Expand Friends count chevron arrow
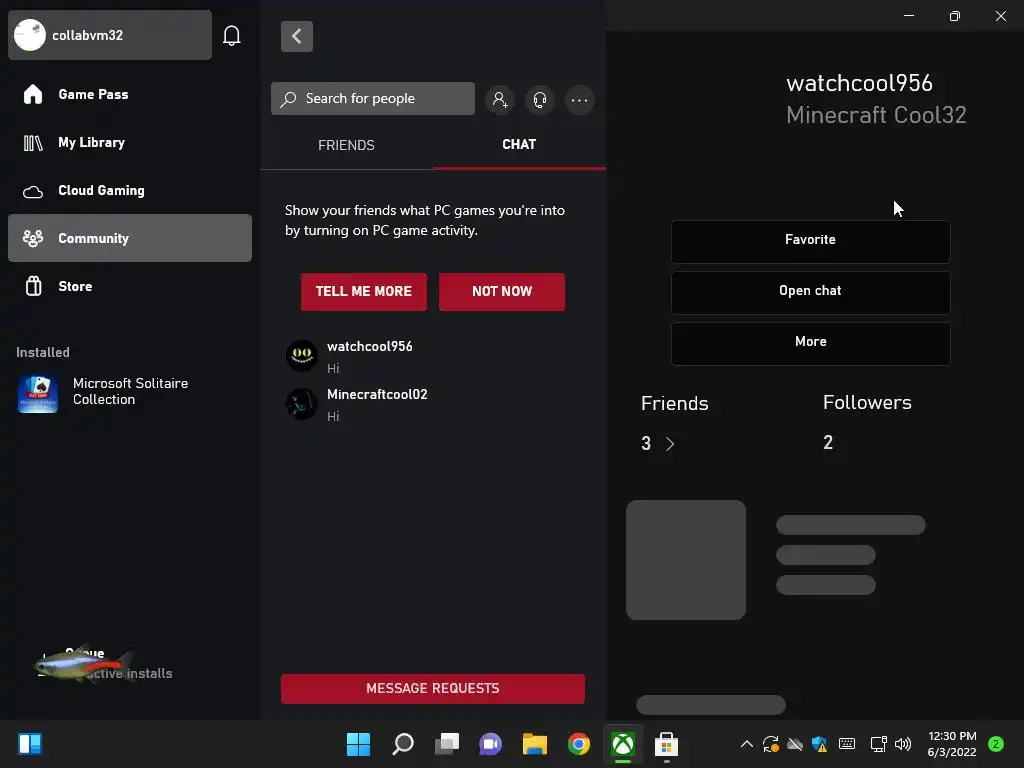 point(669,444)
